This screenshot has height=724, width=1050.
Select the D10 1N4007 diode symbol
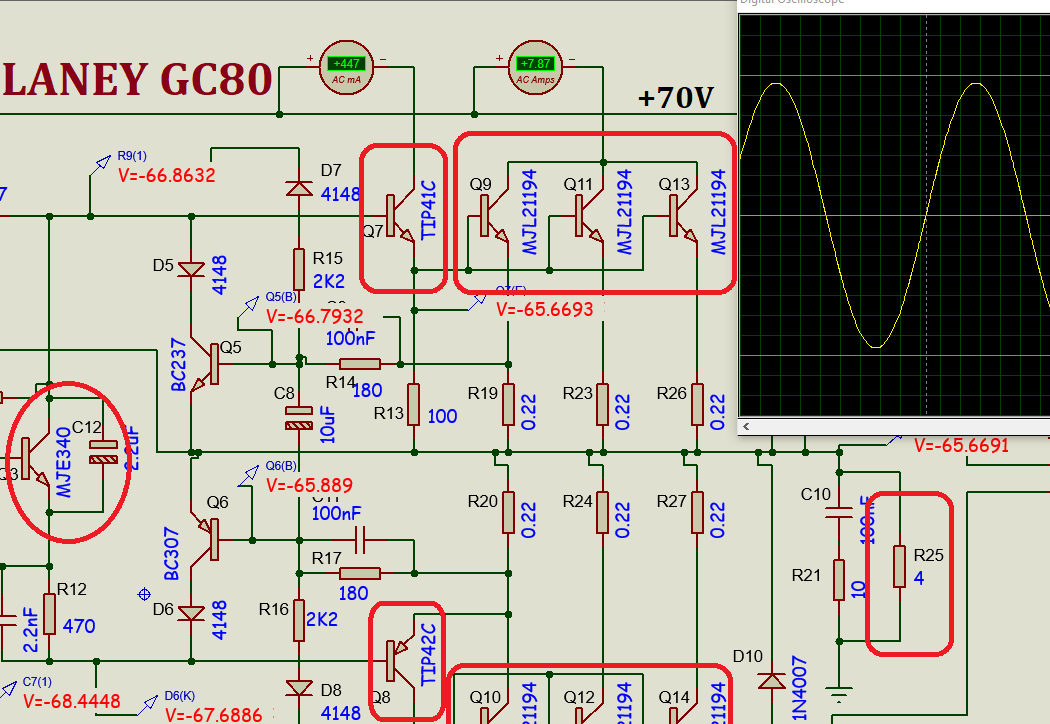tap(771, 681)
